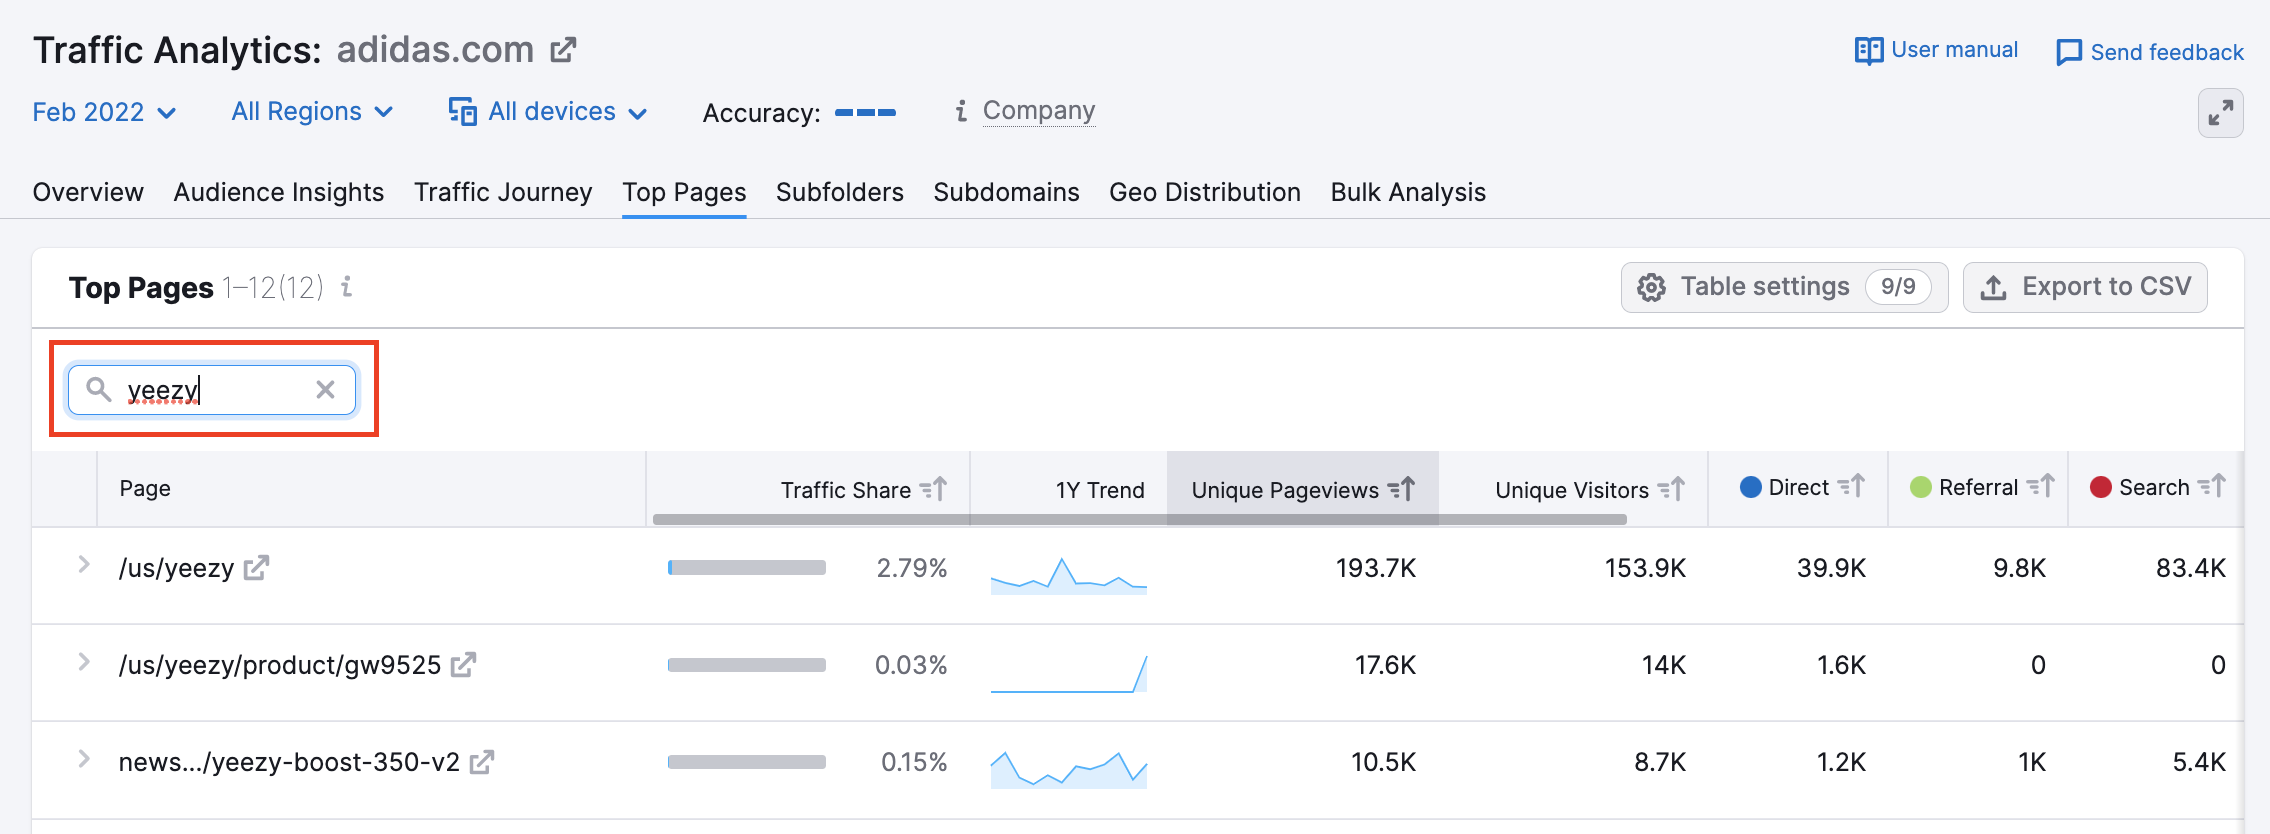Sort by Unique Pageviews icon
The image size is (2270, 834).
1401,489
